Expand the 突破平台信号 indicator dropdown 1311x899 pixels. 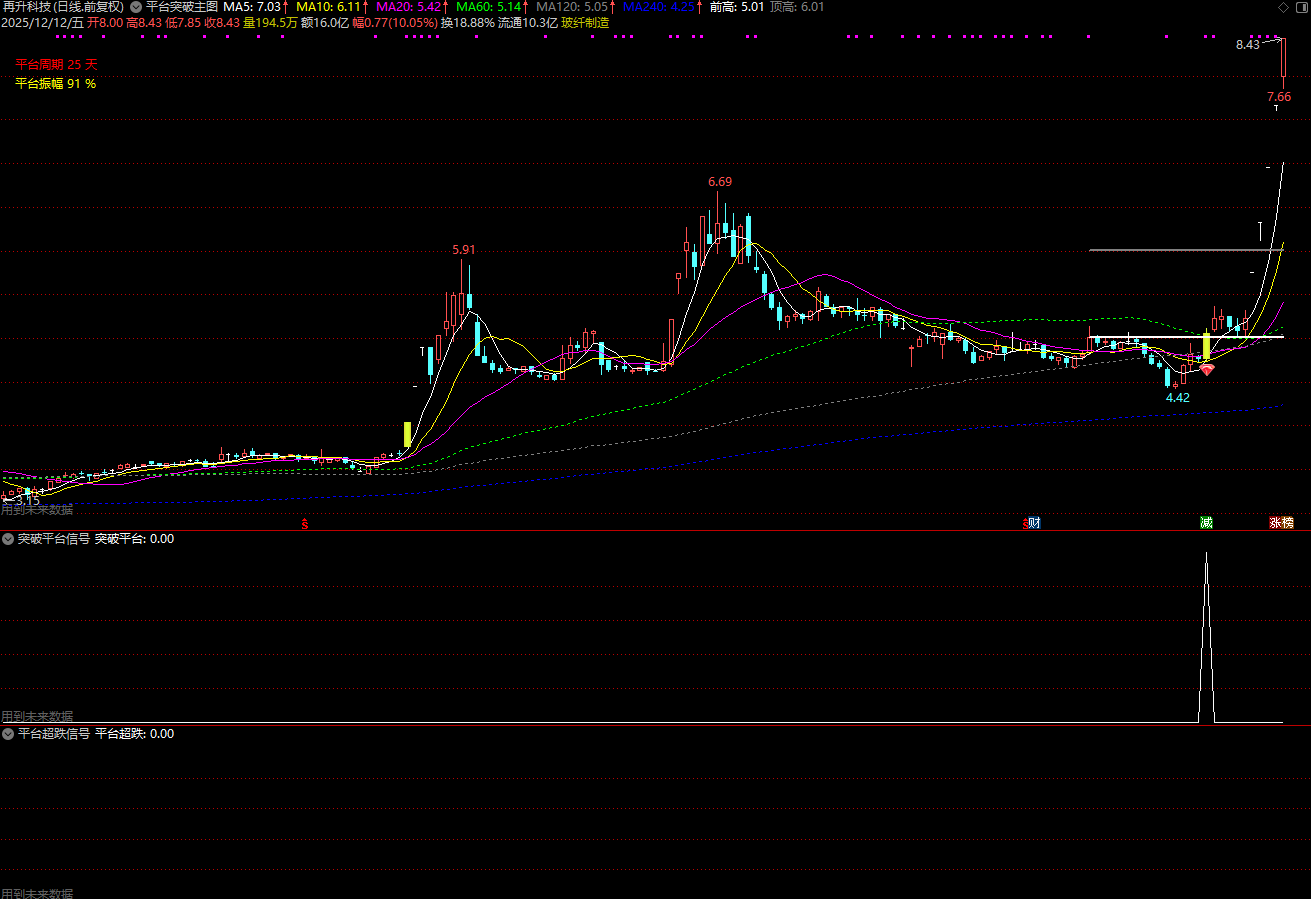pyautogui.click(x=8, y=539)
